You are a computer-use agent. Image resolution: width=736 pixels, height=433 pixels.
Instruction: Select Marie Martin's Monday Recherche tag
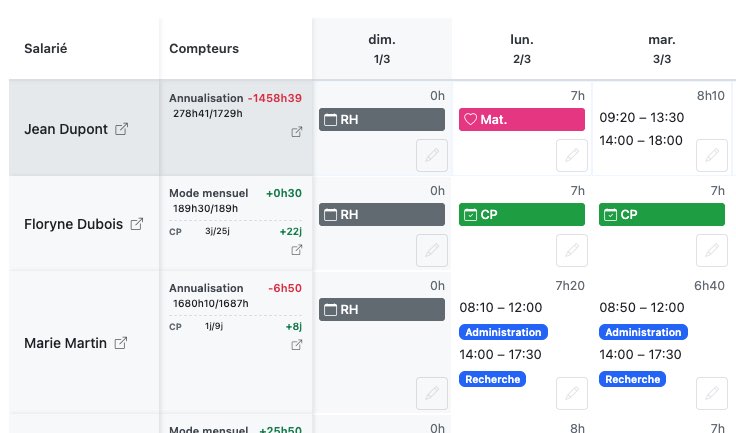click(x=492, y=379)
